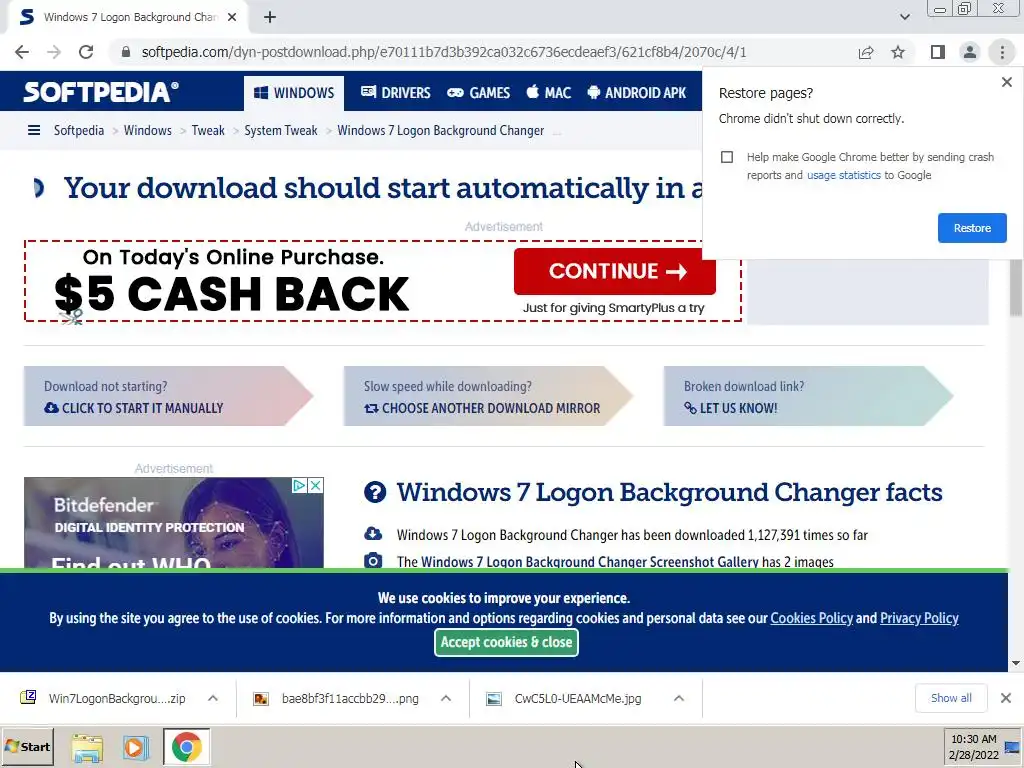Expand options for the png download
1024x768 pixels.
(x=446, y=698)
